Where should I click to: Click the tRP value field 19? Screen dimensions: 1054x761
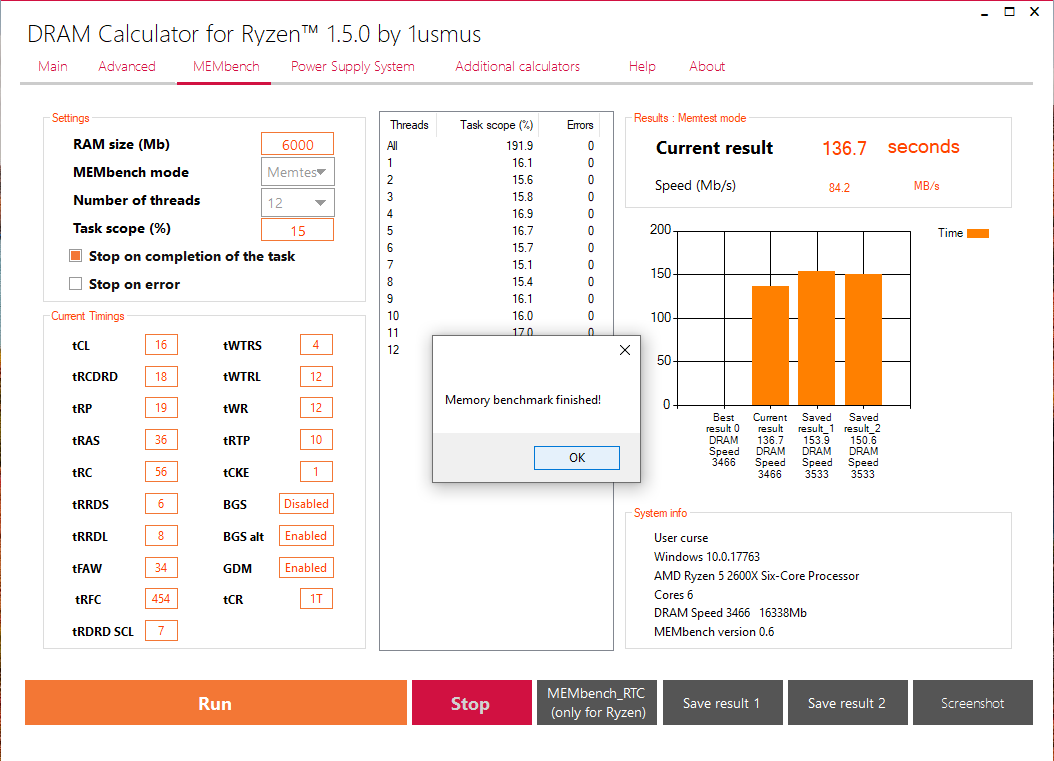(x=161, y=408)
